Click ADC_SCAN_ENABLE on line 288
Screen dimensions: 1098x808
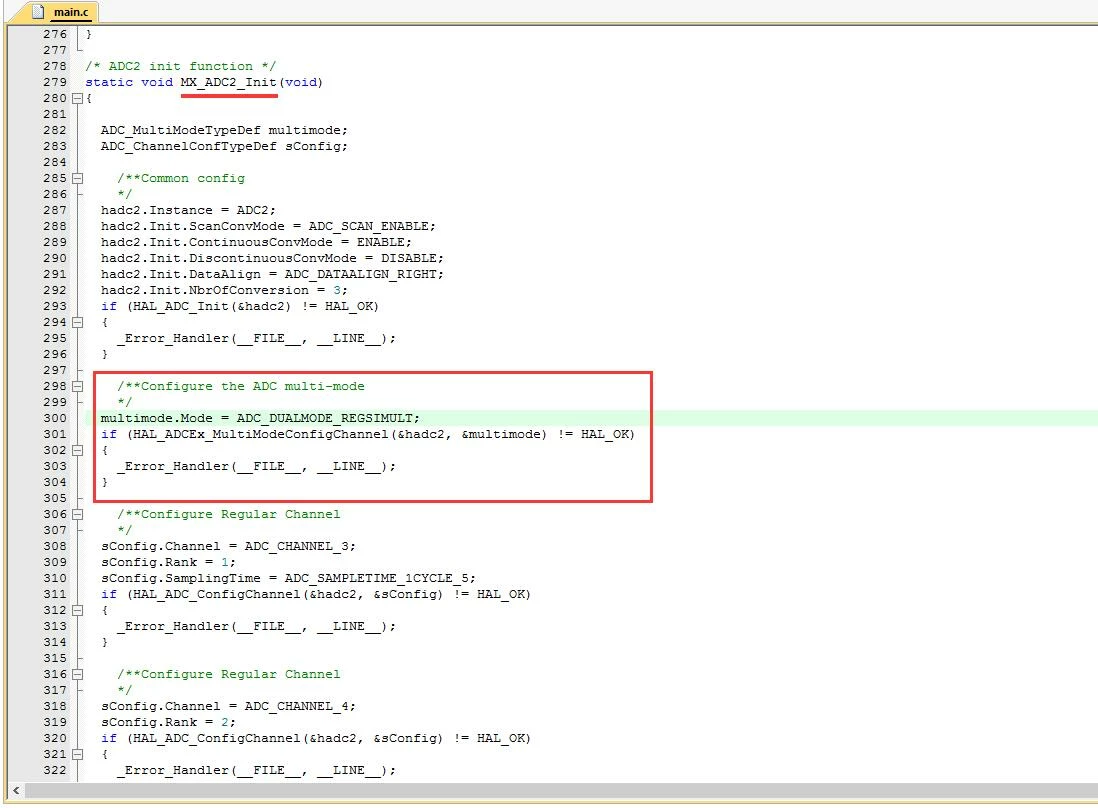(x=368, y=226)
